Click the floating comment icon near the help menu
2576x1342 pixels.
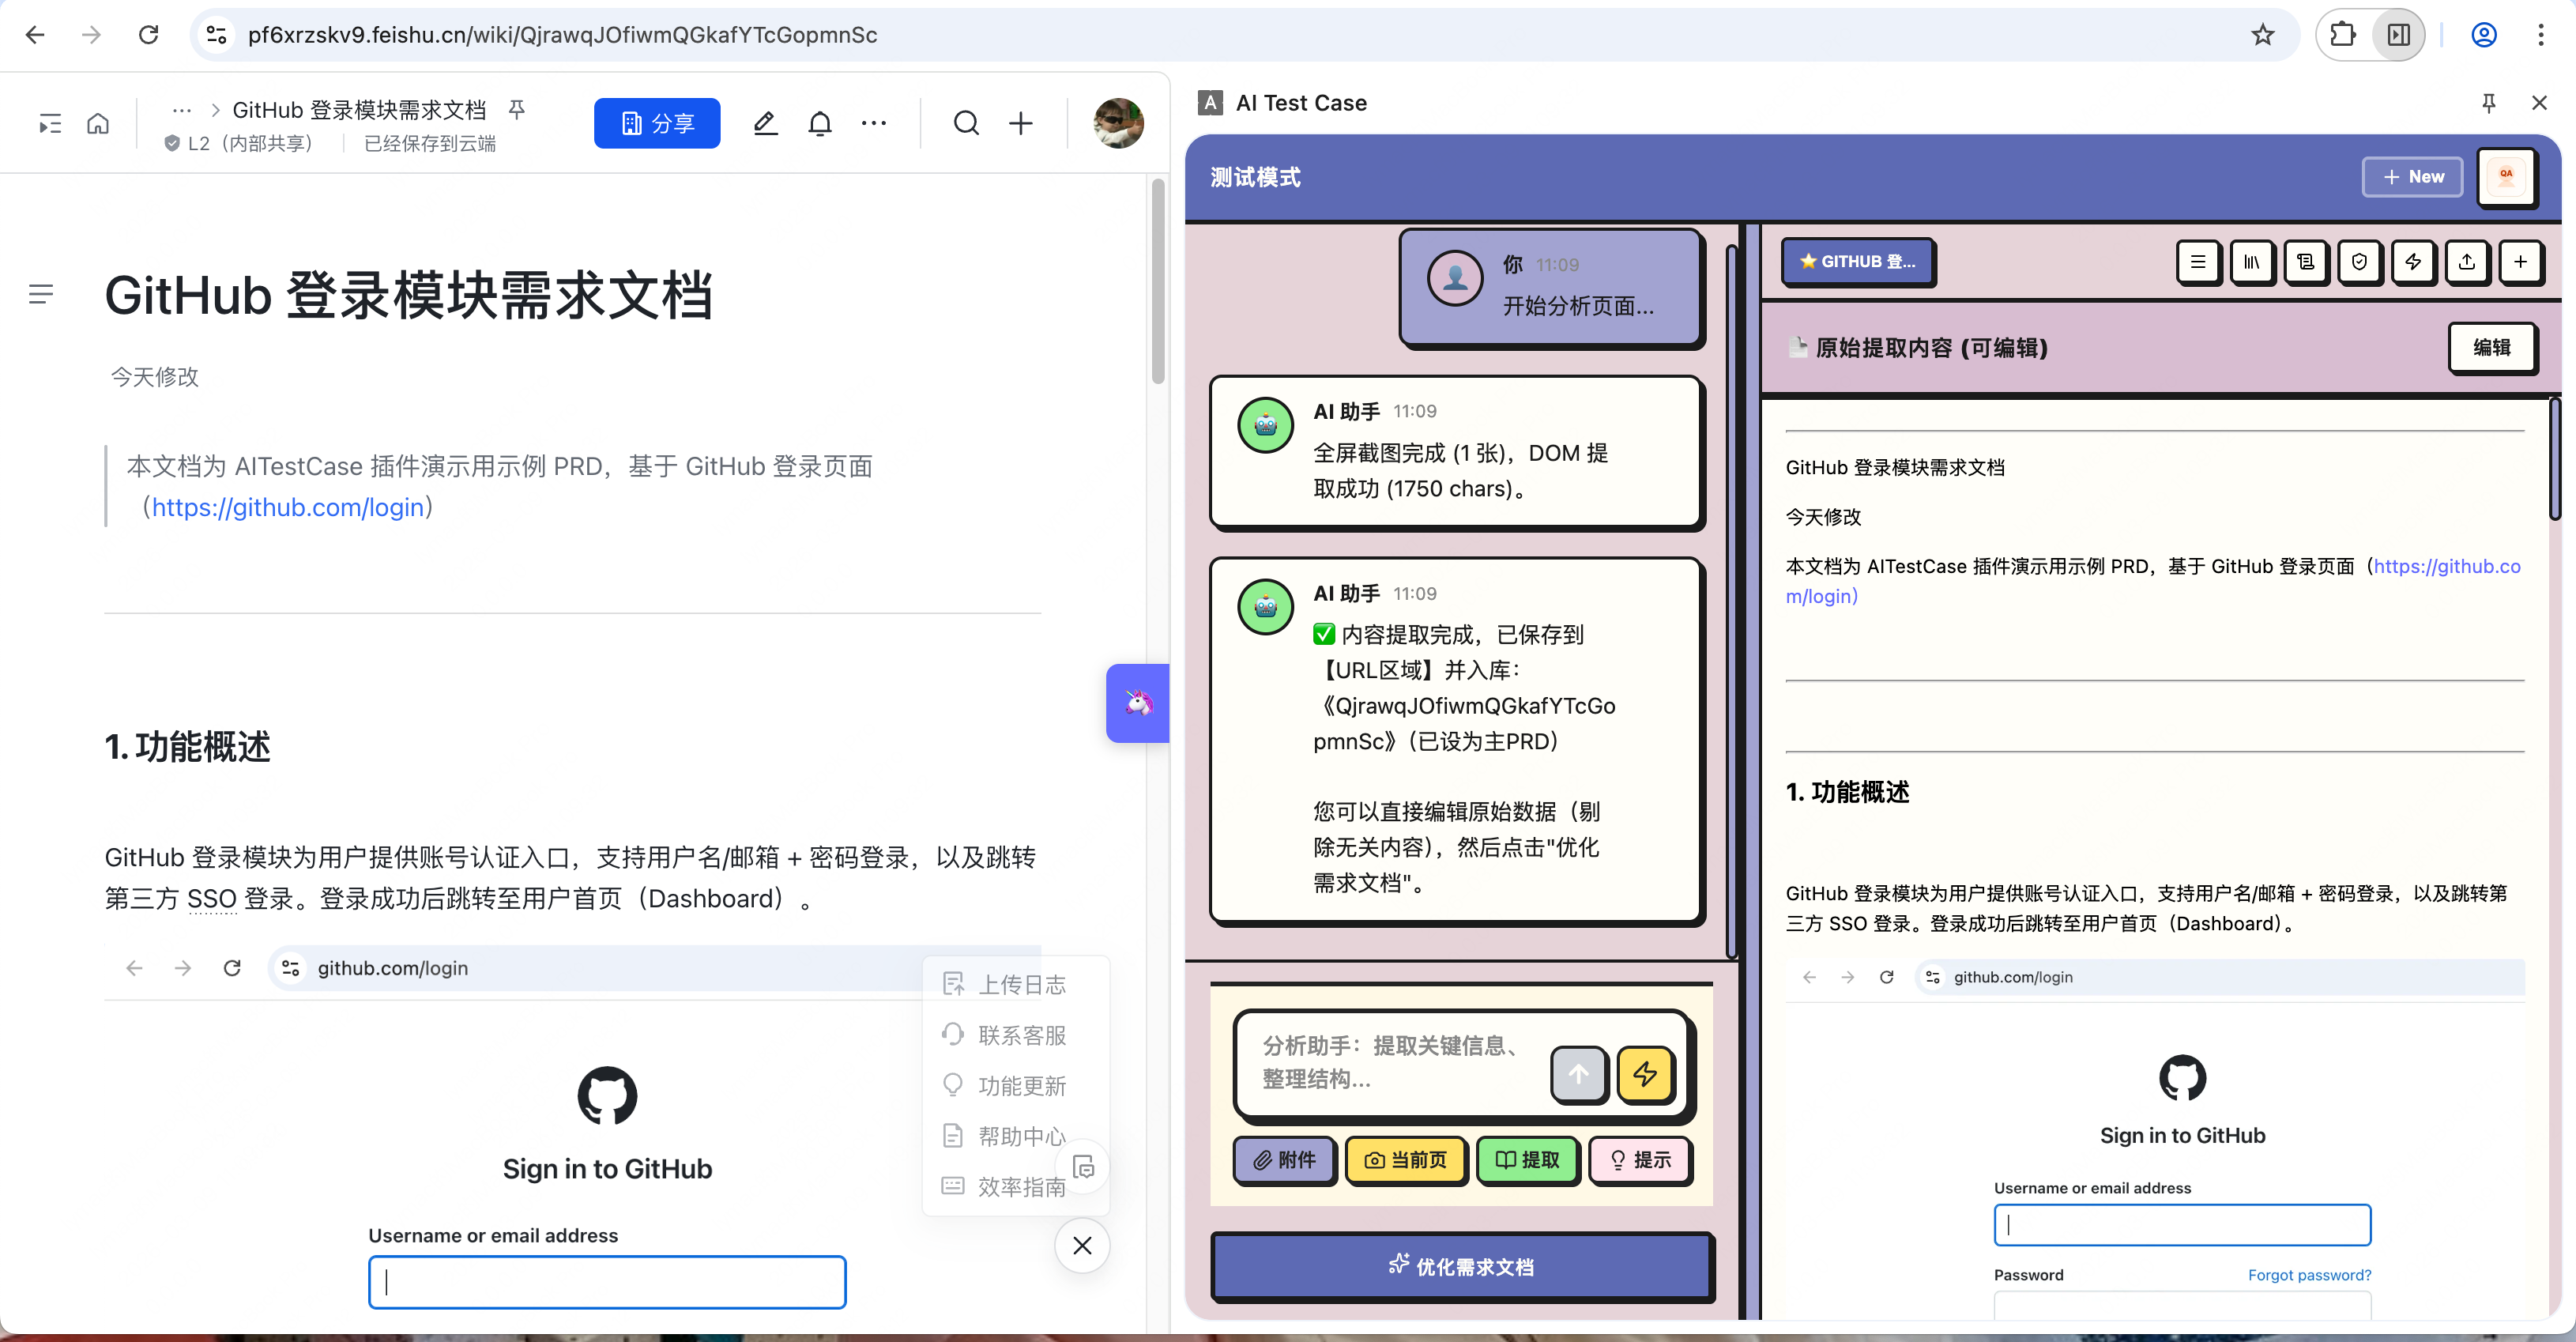click(x=1084, y=1167)
